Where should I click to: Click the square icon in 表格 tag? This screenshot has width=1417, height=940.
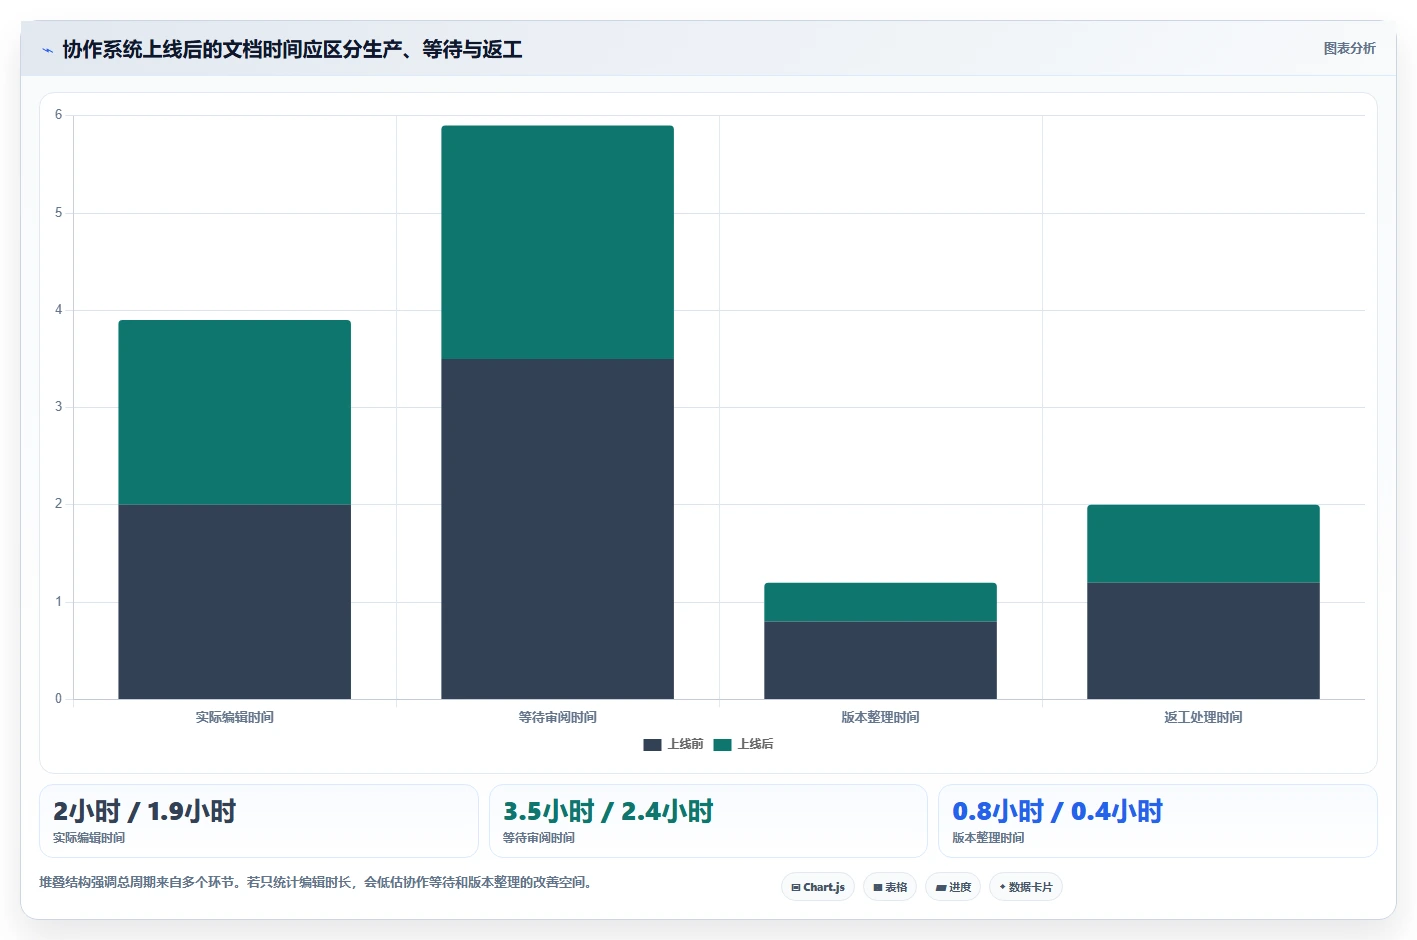pos(878,888)
